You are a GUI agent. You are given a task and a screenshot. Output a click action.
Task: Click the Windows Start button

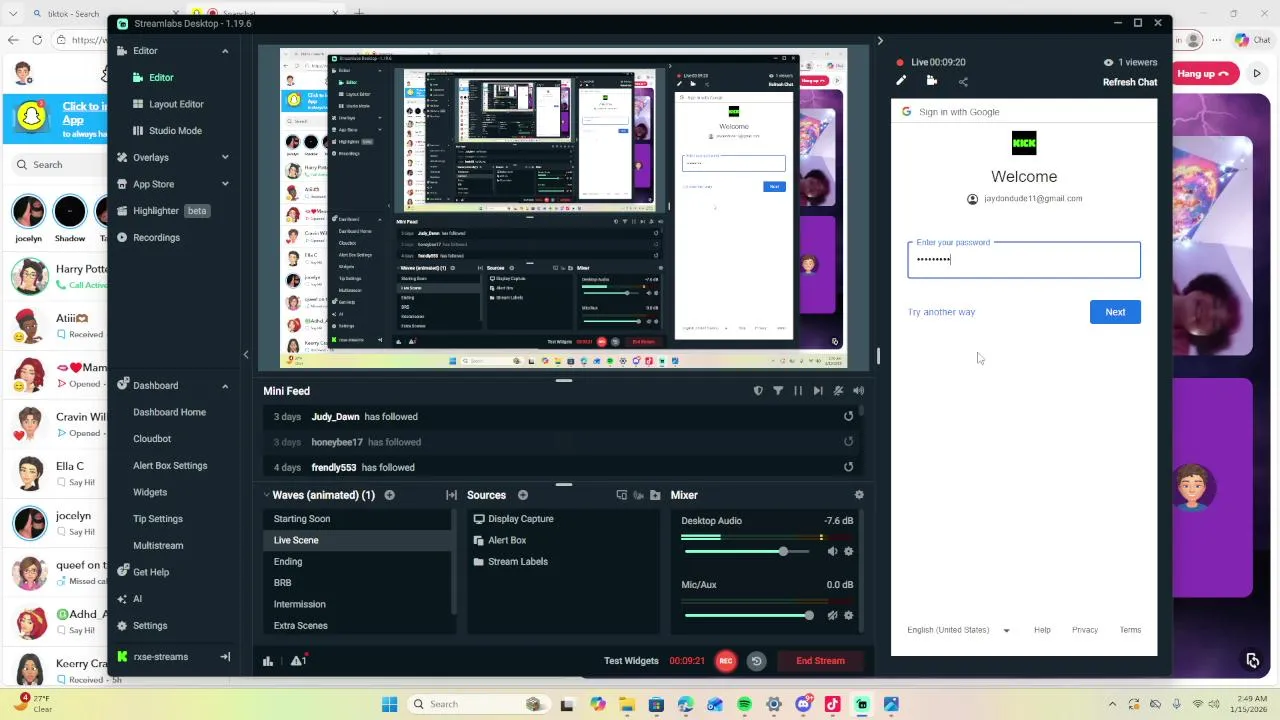(x=389, y=704)
